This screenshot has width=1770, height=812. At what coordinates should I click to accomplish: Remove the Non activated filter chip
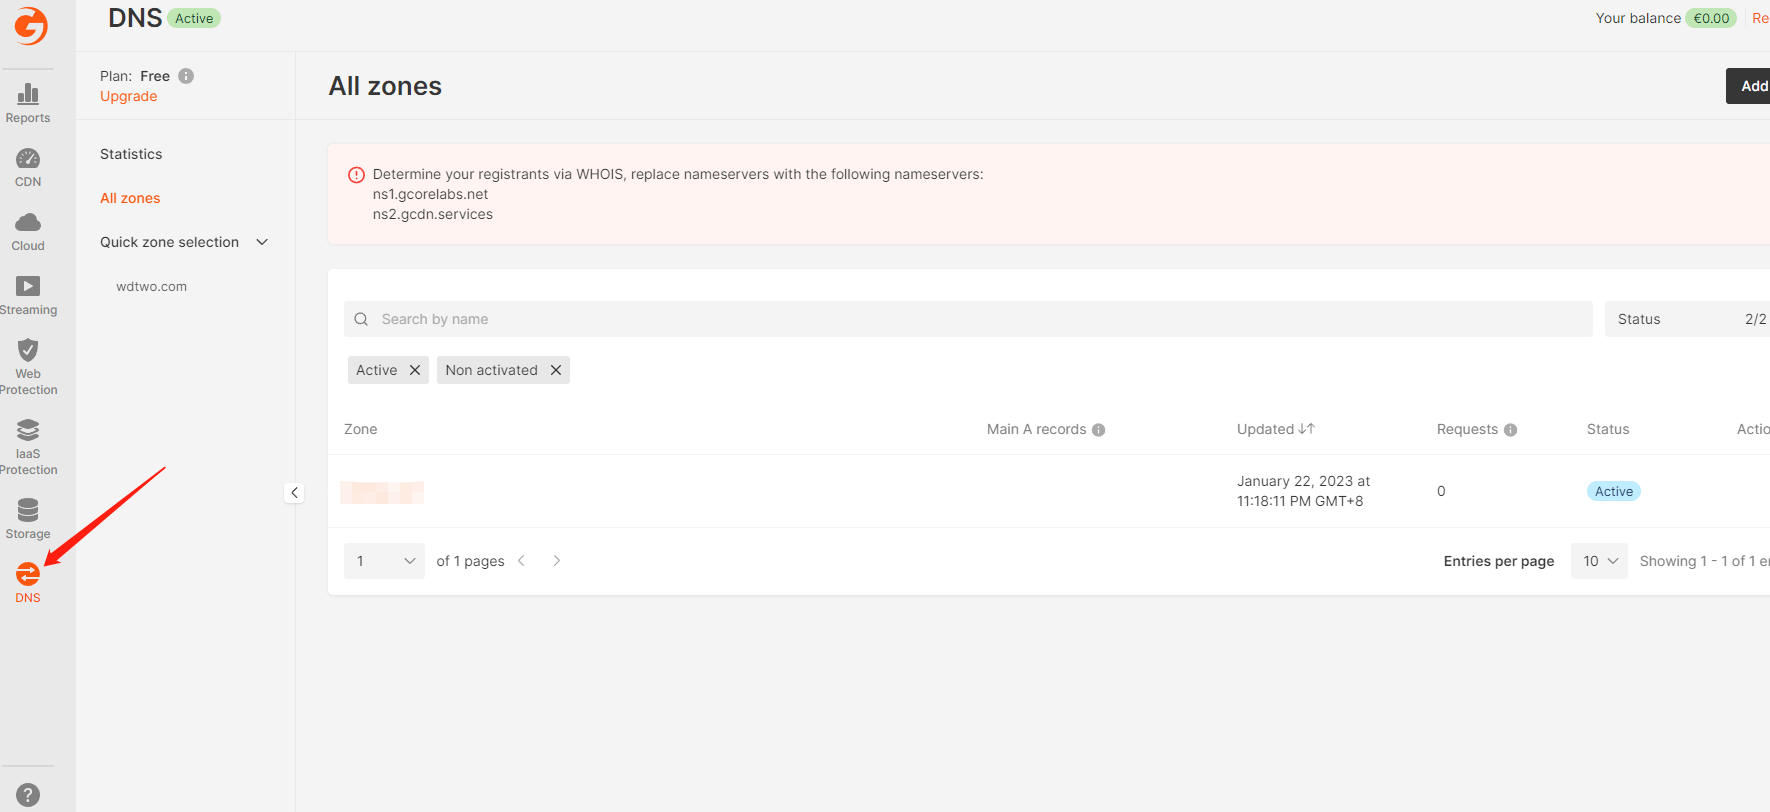tap(556, 370)
